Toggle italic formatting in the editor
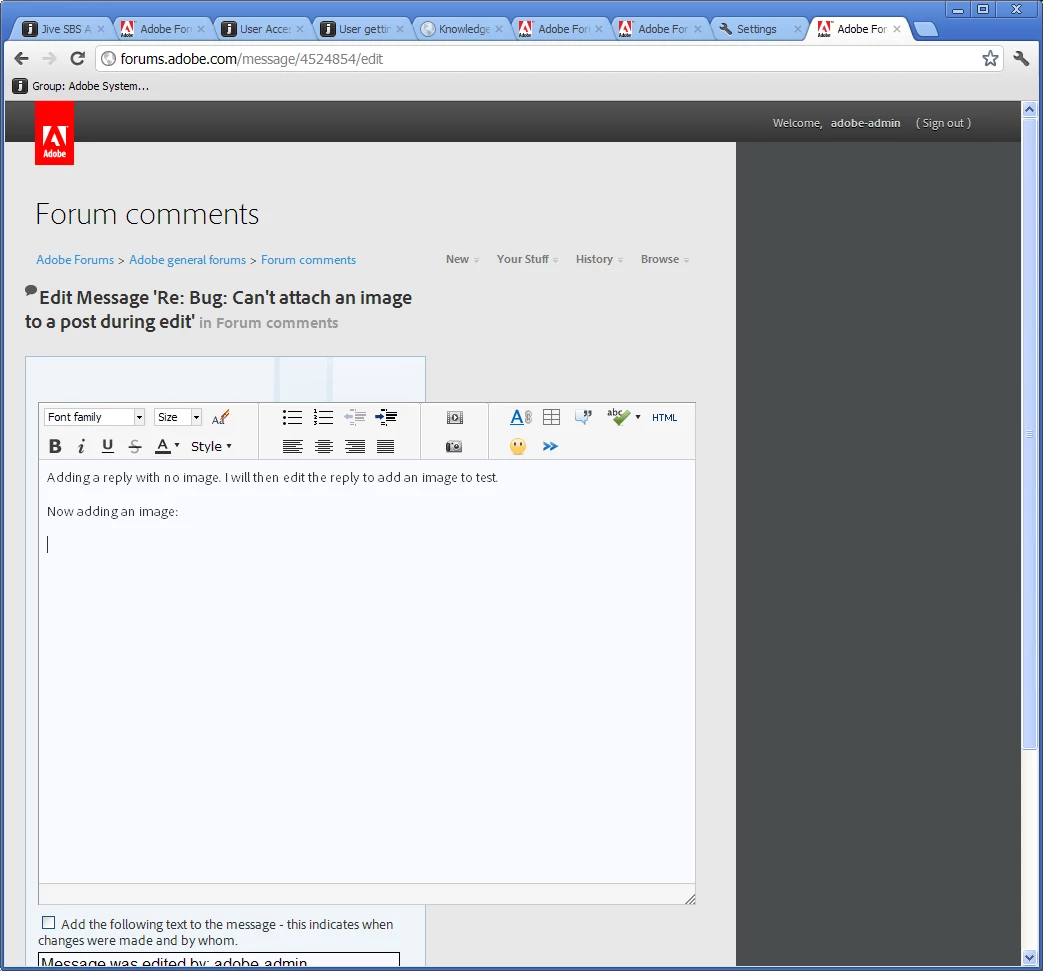 [81, 446]
